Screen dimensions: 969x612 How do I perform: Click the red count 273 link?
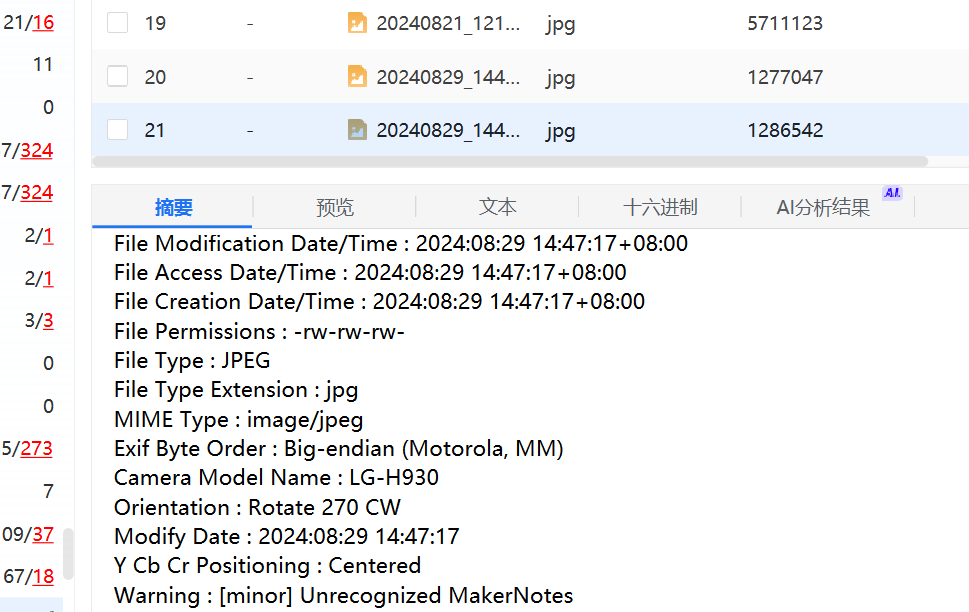(36, 448)
